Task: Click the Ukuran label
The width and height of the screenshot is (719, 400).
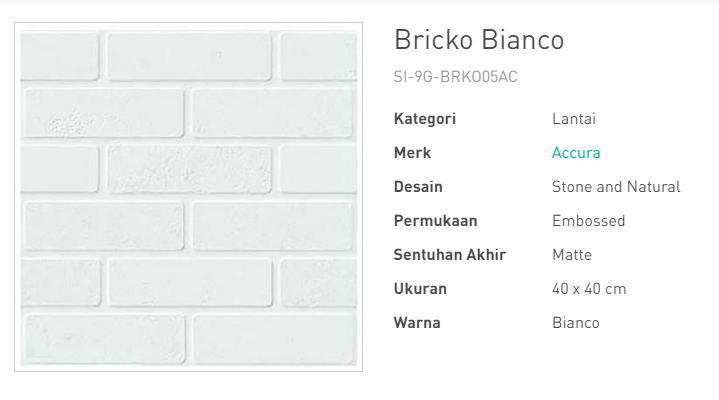Action: pos(420,289)
